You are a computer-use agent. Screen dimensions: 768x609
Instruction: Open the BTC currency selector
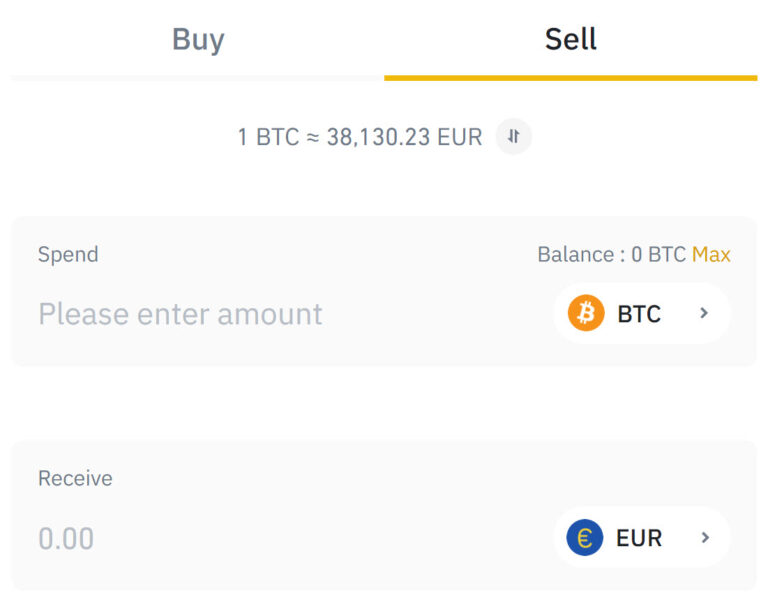642,313
